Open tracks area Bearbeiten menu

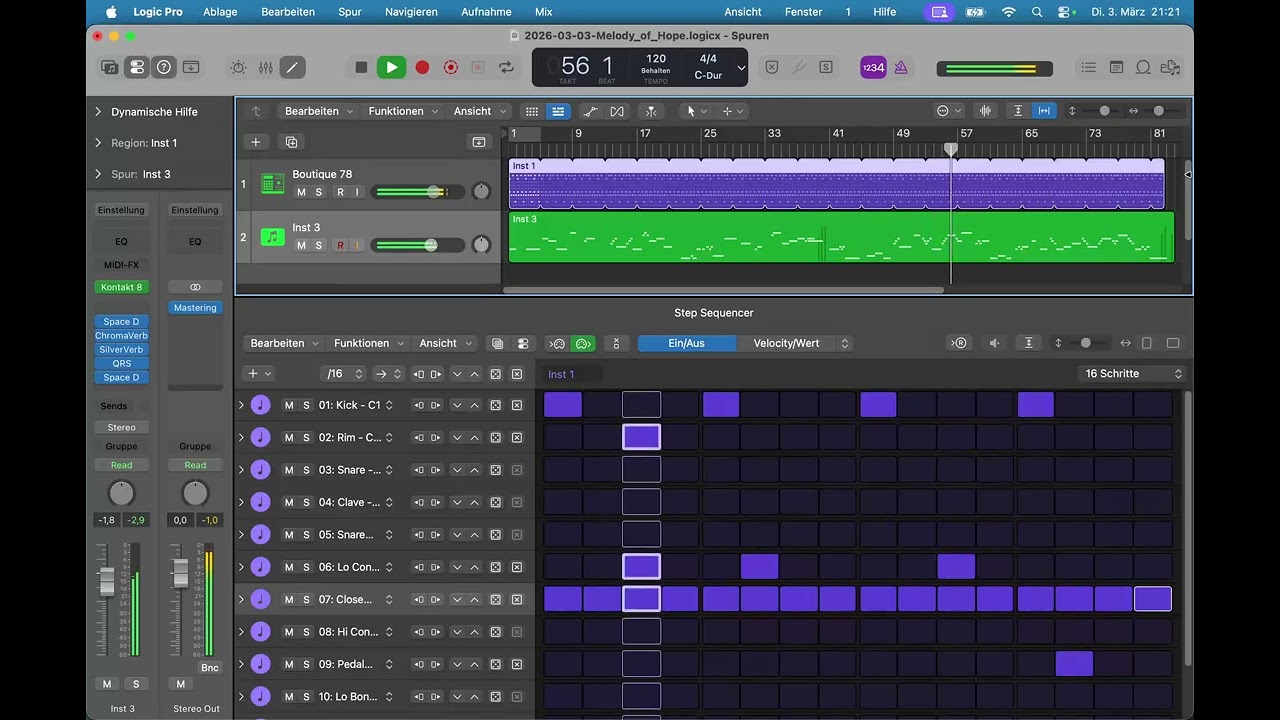pyautogui.click(x=317, y=111)
